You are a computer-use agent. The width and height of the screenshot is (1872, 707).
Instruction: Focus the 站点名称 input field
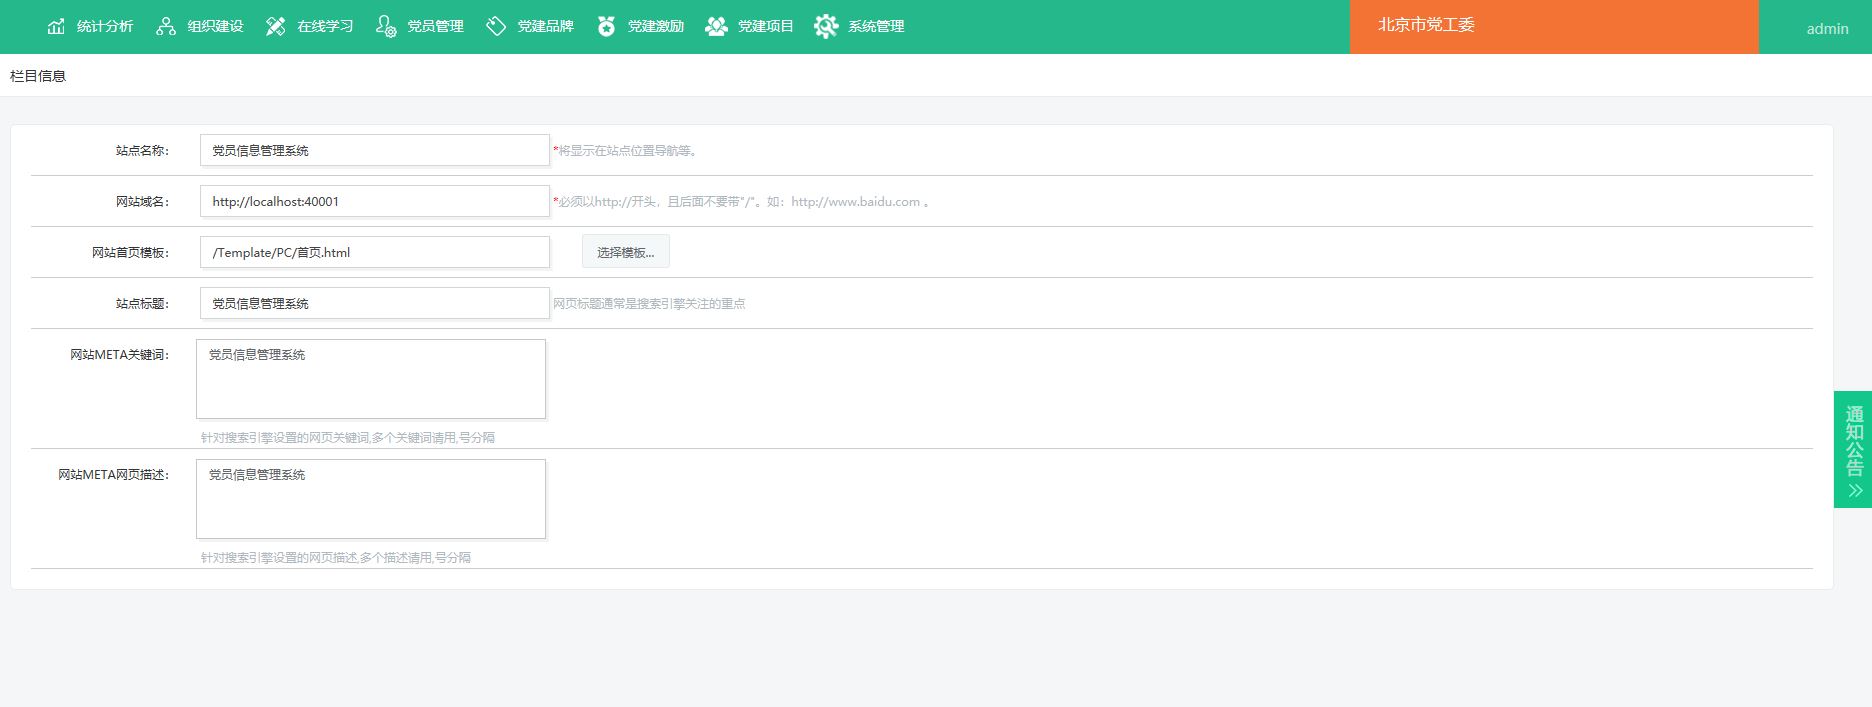374,150
